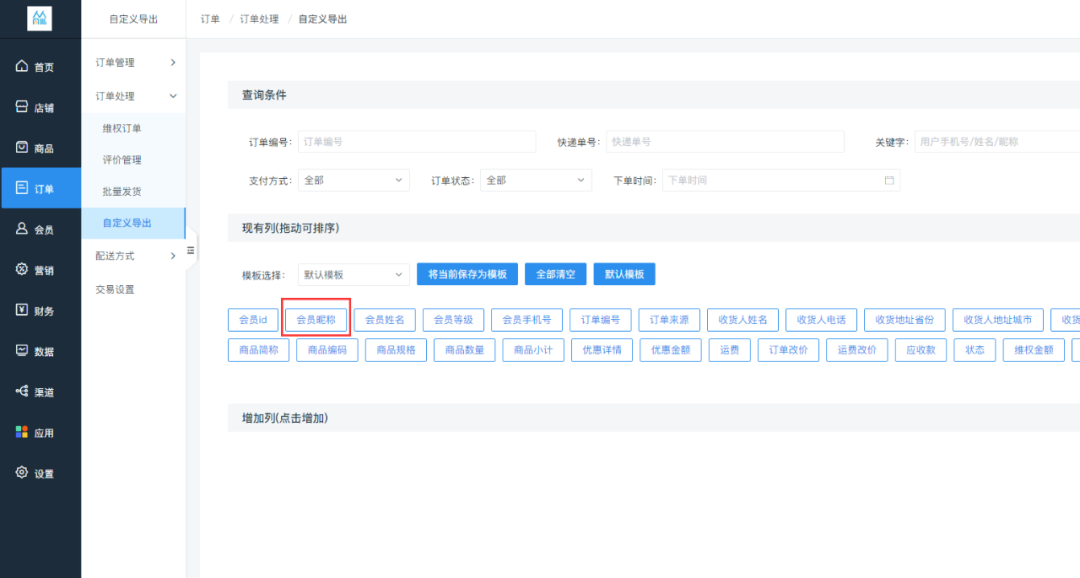Screen dimensions: 1080x578
Task: Click into the 下单时间 date field
Action: (x=781, y=180)
